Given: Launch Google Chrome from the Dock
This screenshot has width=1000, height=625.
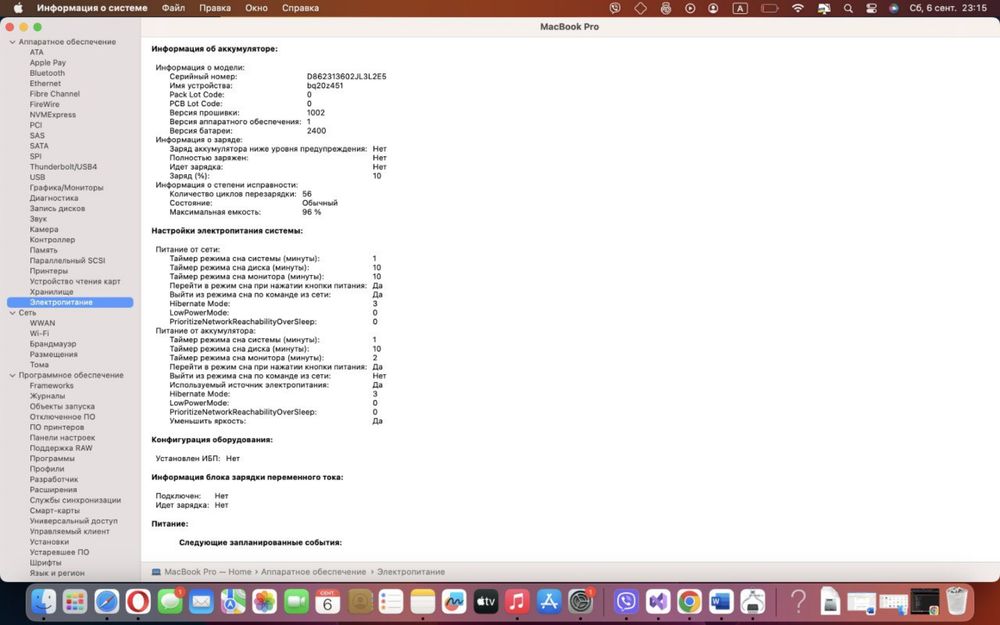Looking at the screenshot, I should [689, 601].
